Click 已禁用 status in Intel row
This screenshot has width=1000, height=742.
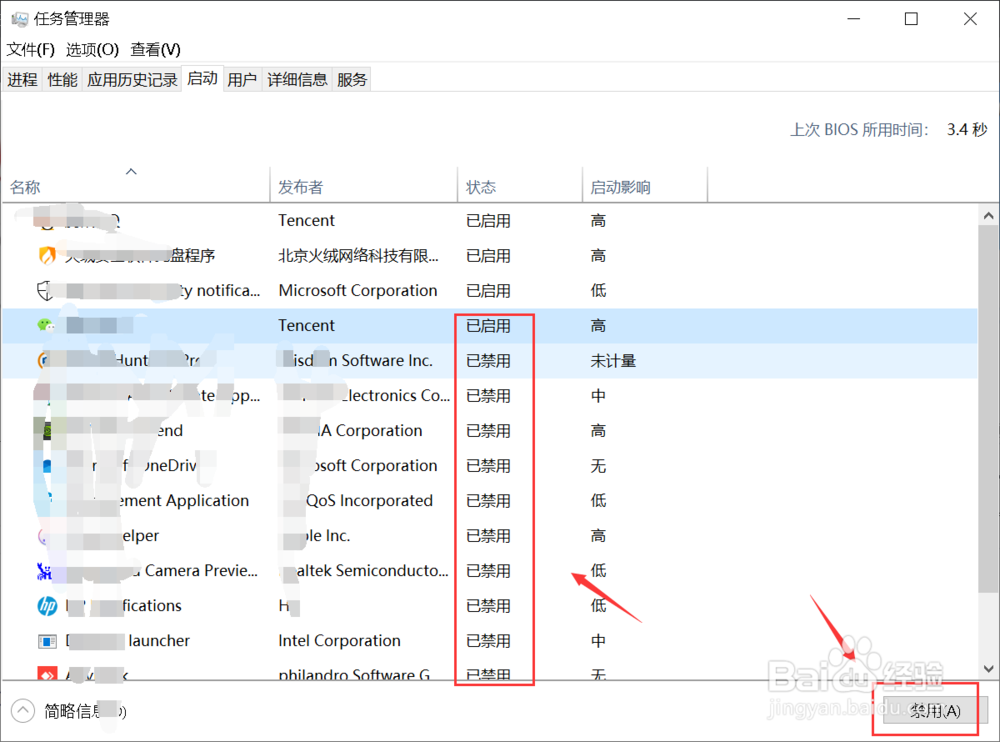pos(489,641)
